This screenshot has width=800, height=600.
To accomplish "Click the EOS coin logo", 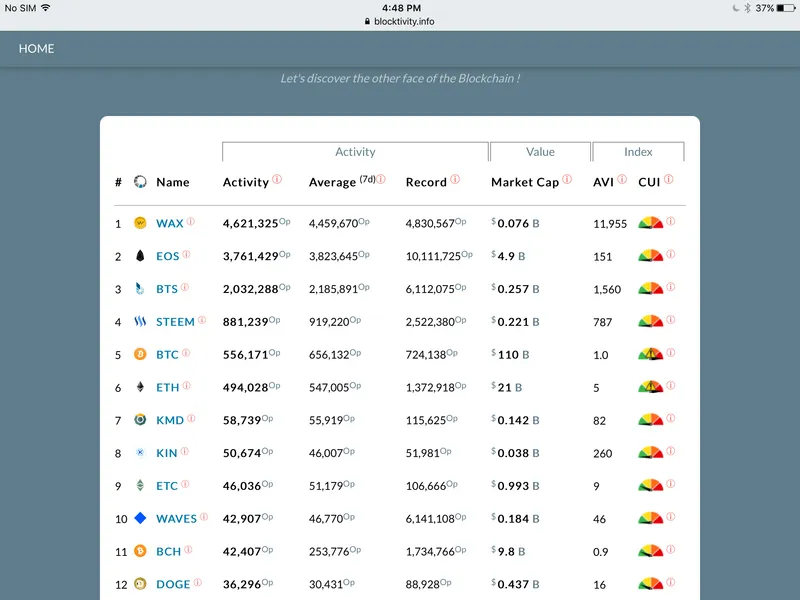I will pyautogui.click(x=140, y=256).
